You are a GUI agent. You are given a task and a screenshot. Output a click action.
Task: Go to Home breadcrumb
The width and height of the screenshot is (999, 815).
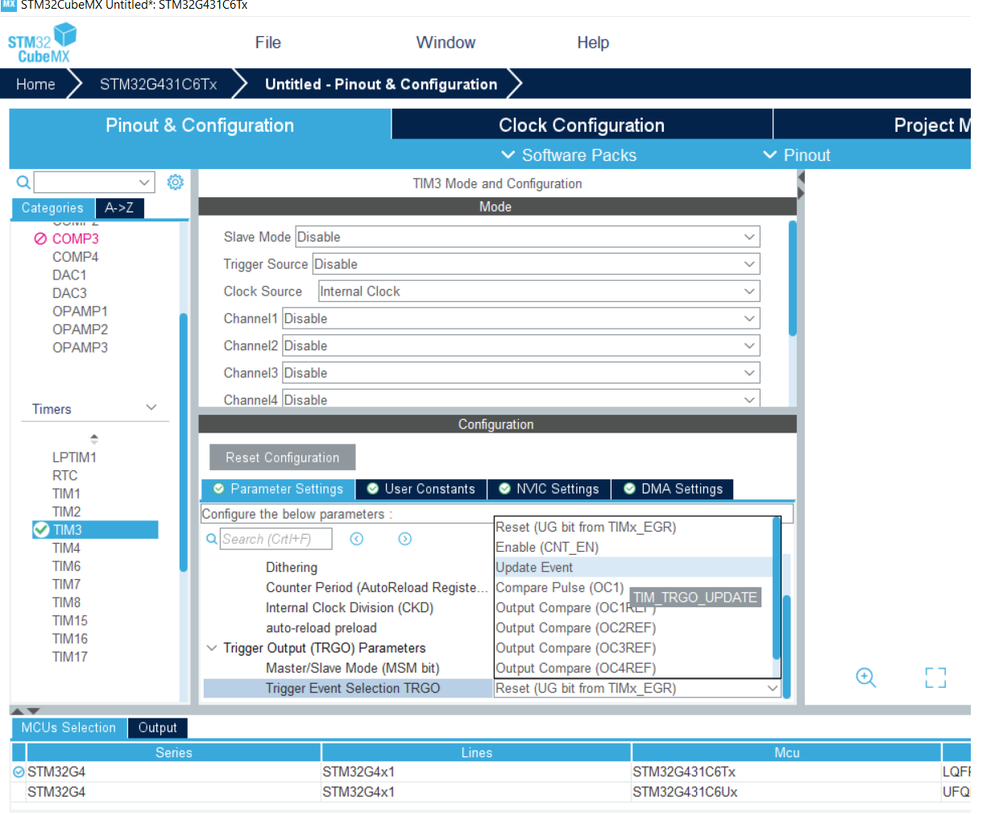(36, 84)
